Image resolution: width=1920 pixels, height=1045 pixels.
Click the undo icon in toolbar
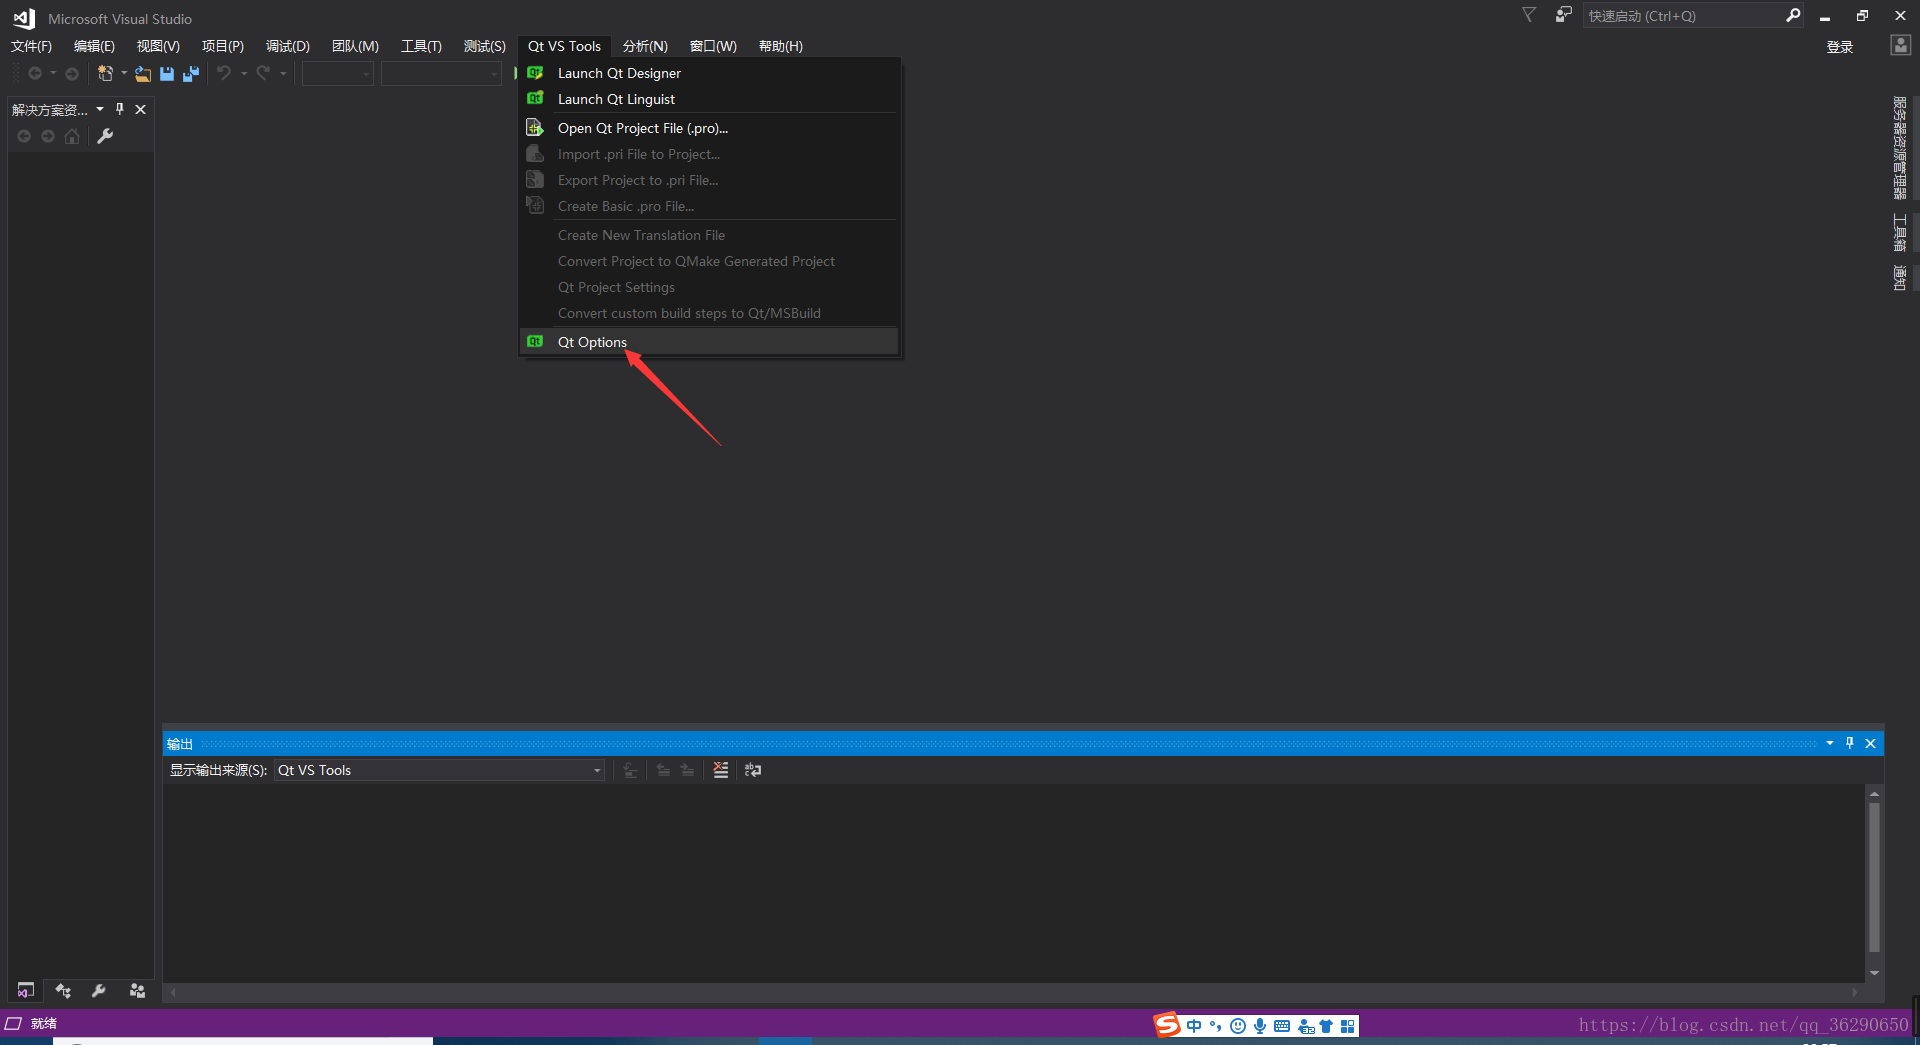click(x=224, y=73)
